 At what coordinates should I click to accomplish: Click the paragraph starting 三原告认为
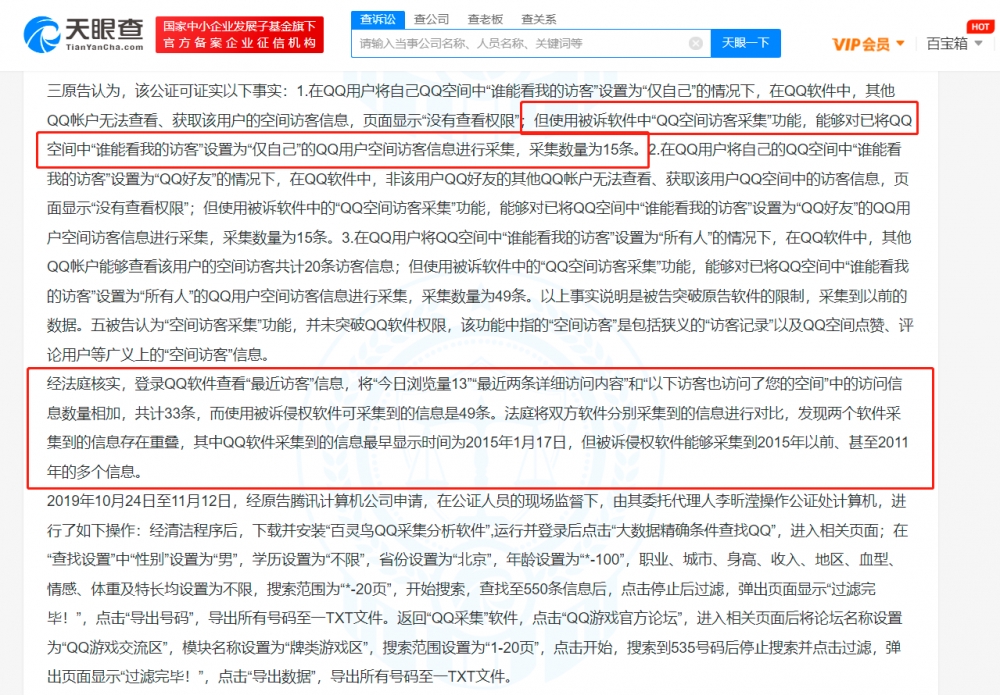point(480,223)
